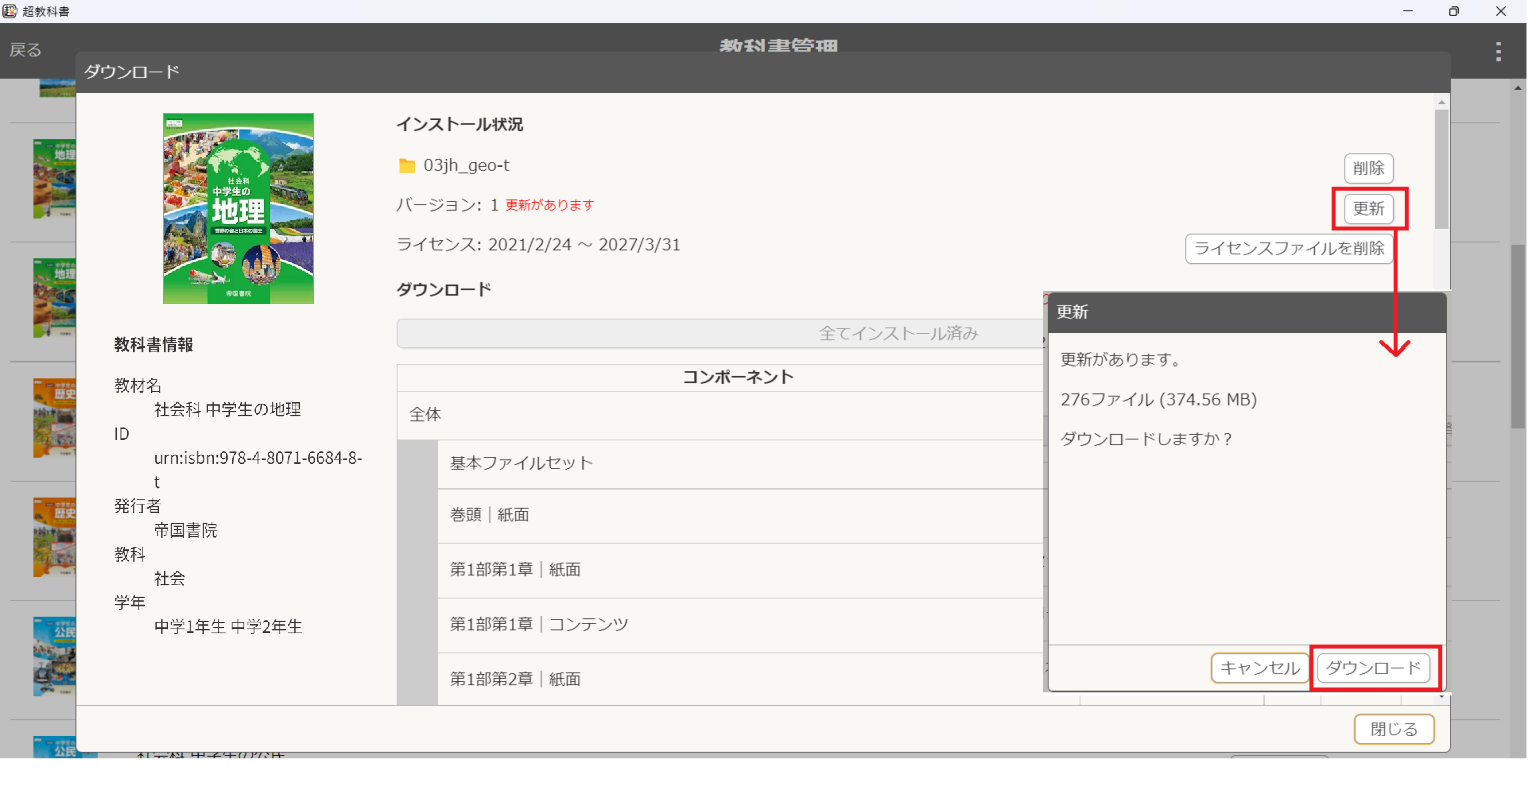This screenshot has height=809, width=1536.
Task: Click the 超教科書 app icon in title bar
Action: click(x=10, y=11)
